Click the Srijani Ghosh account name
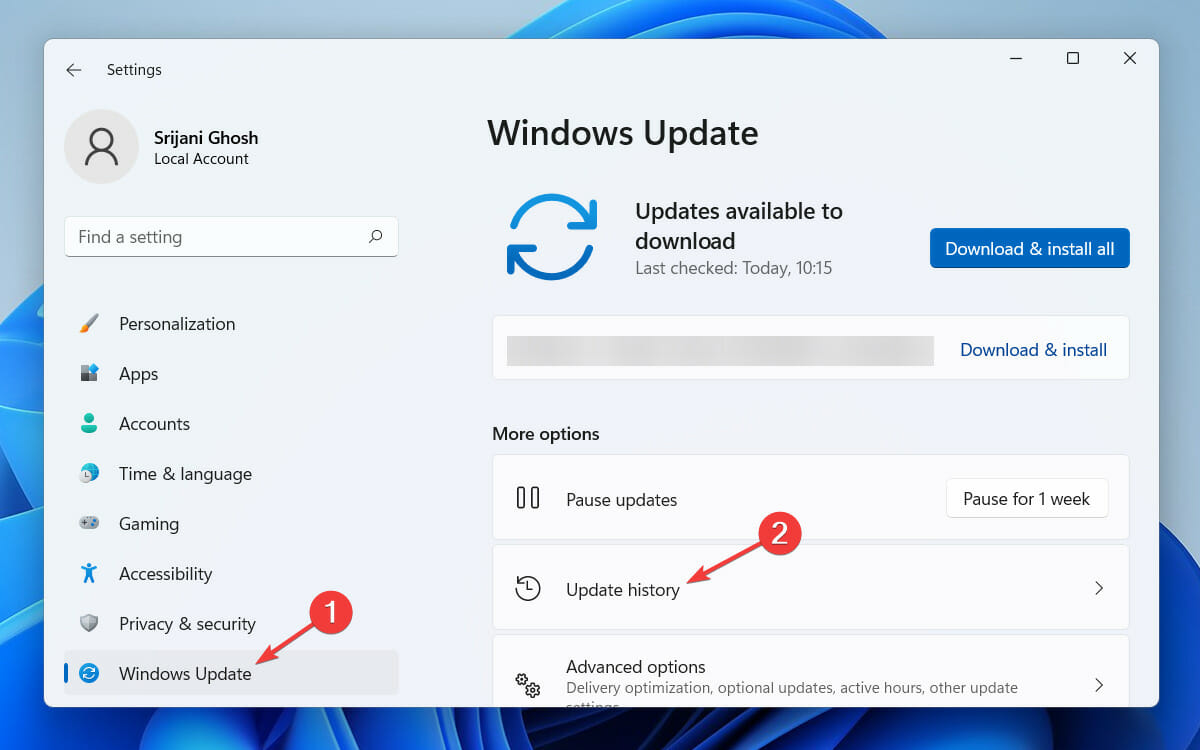1200x750 pixels. (x=206, y=138)
